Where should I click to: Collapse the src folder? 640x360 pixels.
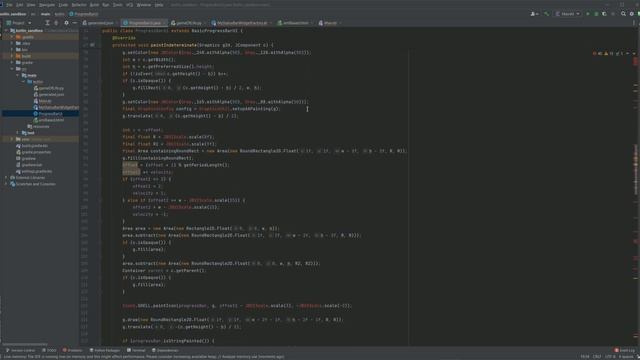pos(12,69)
